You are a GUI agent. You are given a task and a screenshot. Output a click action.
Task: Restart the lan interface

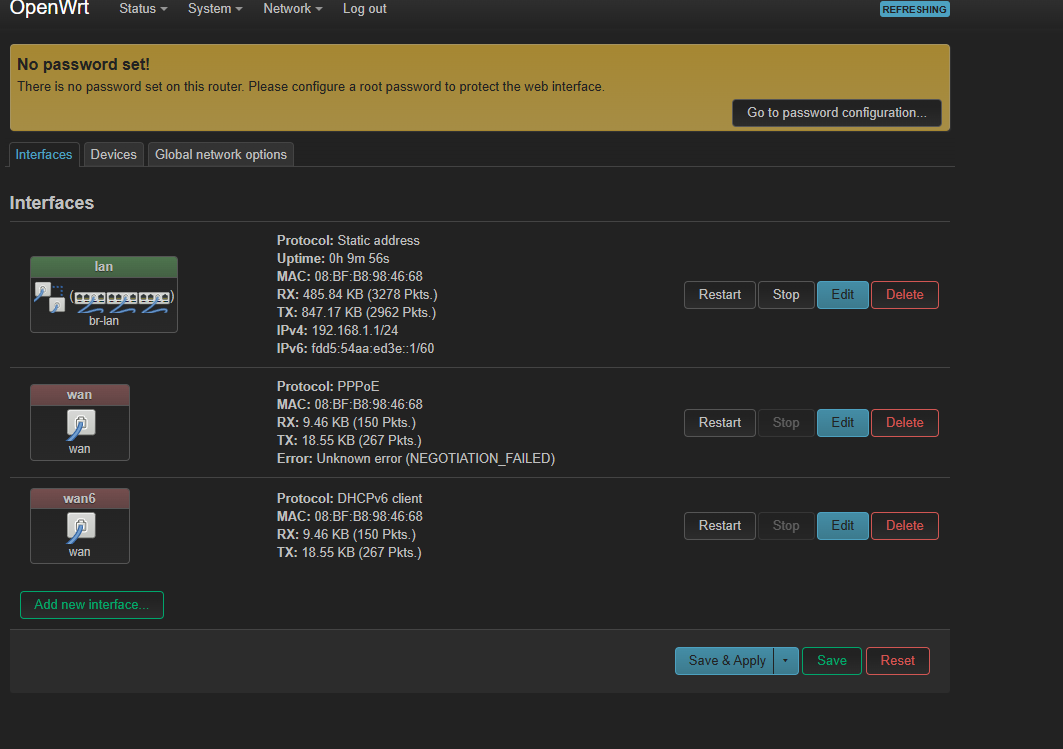coord(719,295)
